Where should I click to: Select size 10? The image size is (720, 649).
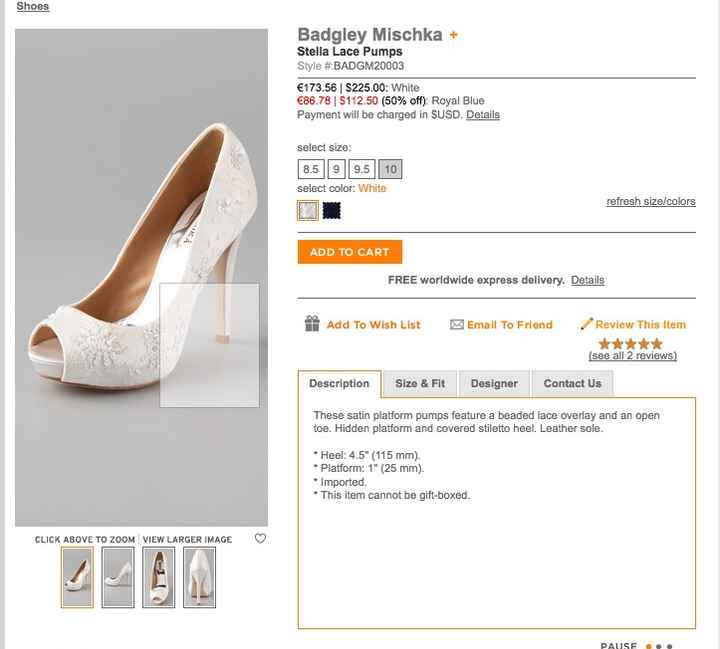(390, 169)
